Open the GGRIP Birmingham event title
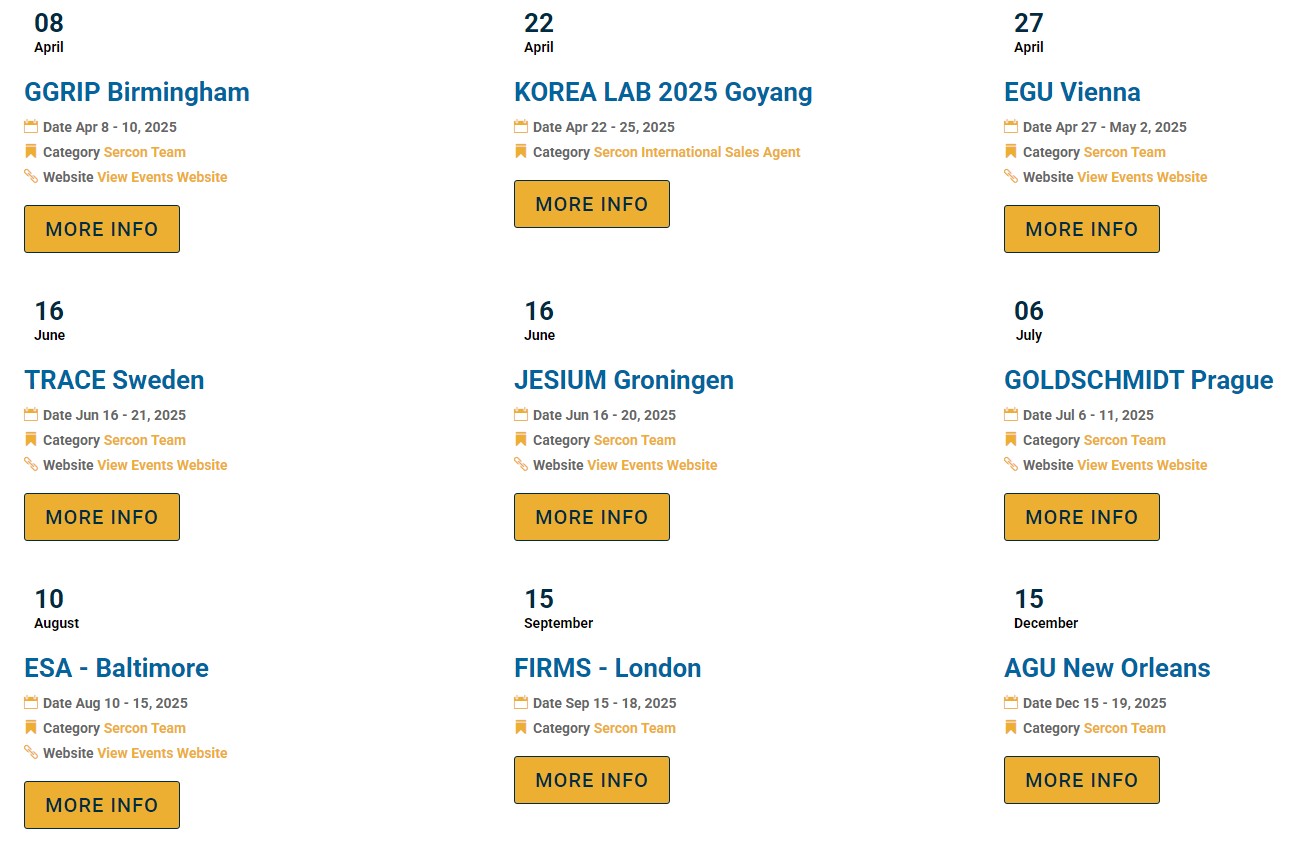Image resolution: width=1289 pixels, height=853 pixels. [x=137, y=92]
